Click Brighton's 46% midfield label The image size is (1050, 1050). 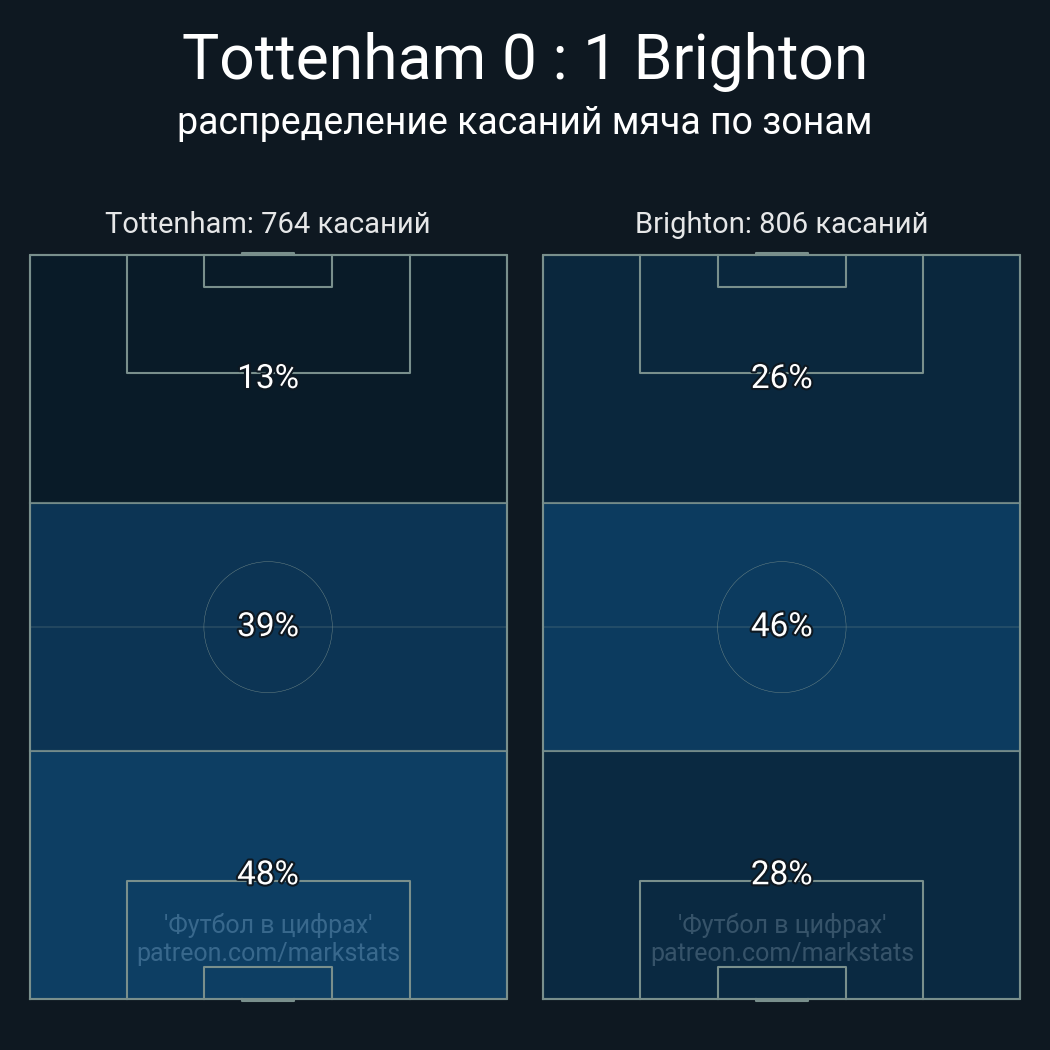(x=781, y=625)
